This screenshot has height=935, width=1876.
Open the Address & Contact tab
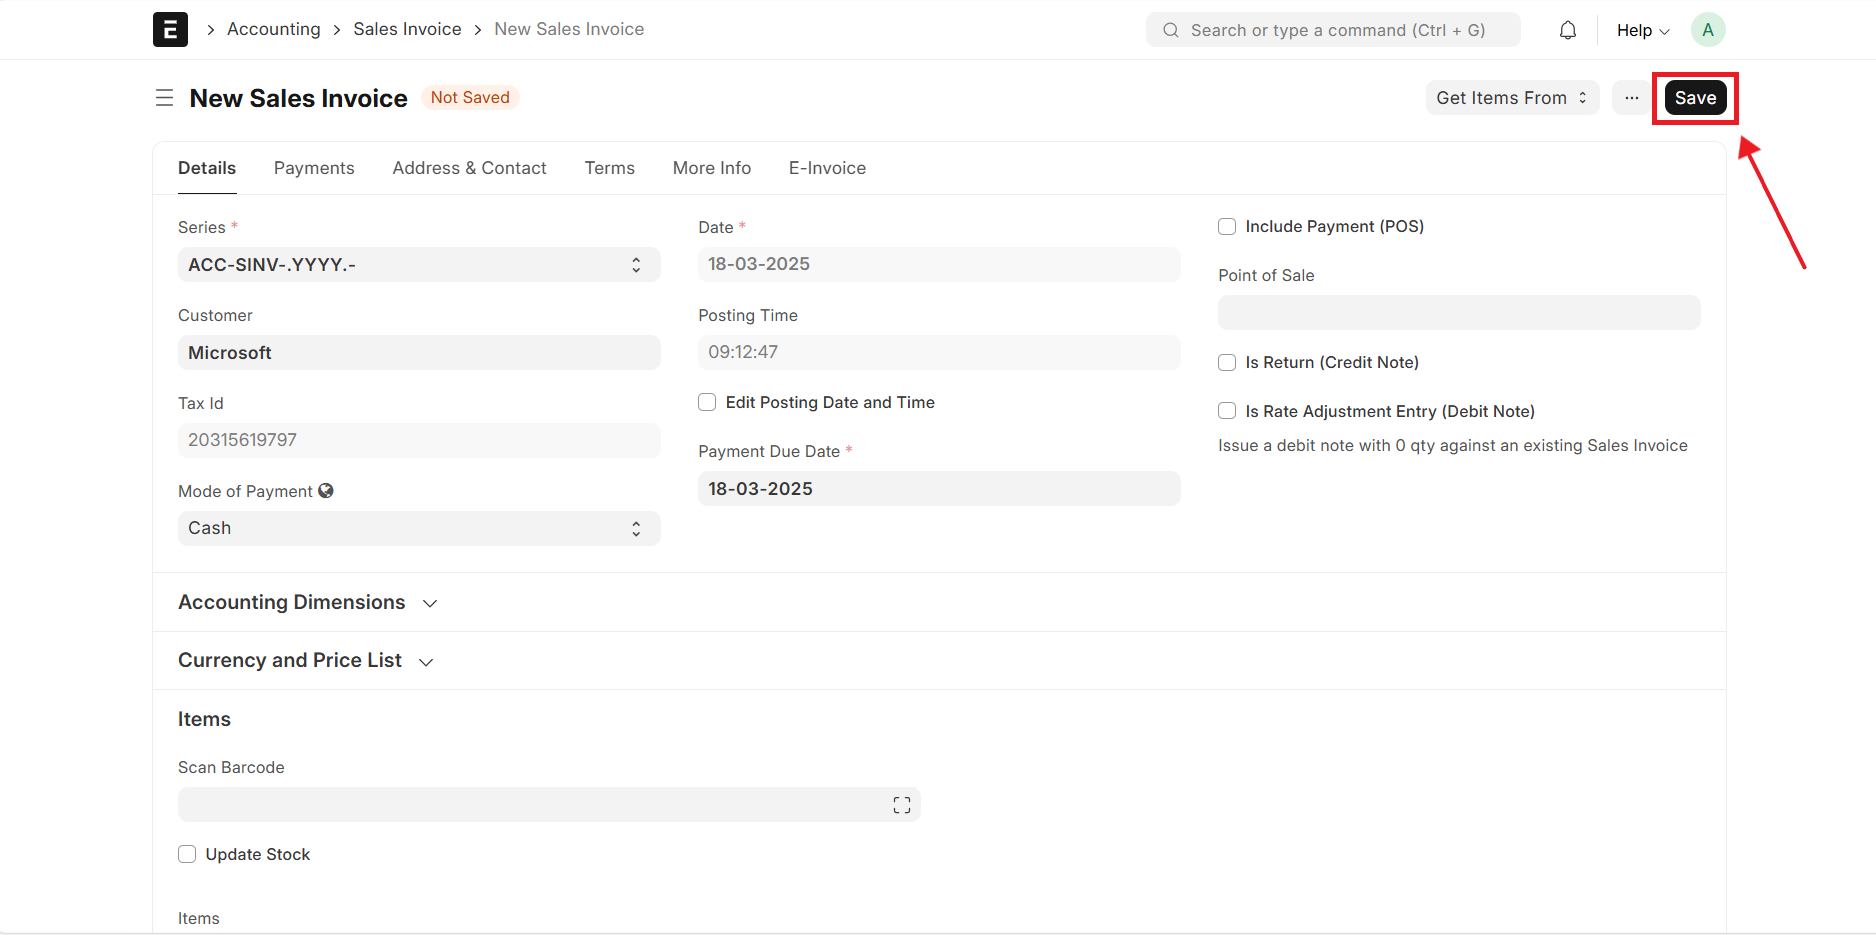pos(469,168)
